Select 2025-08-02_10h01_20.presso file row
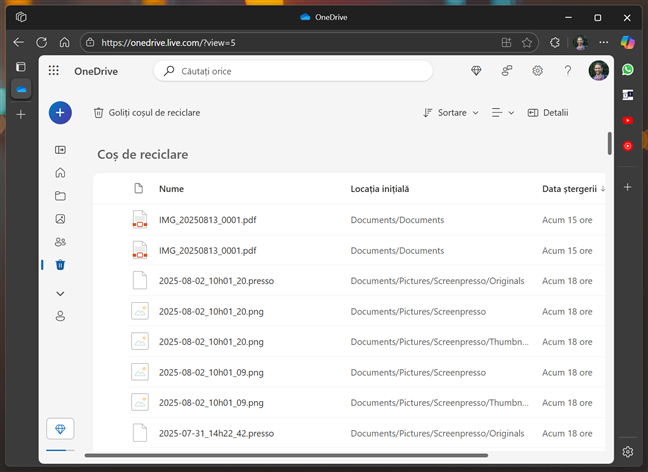 coord(349,281)
